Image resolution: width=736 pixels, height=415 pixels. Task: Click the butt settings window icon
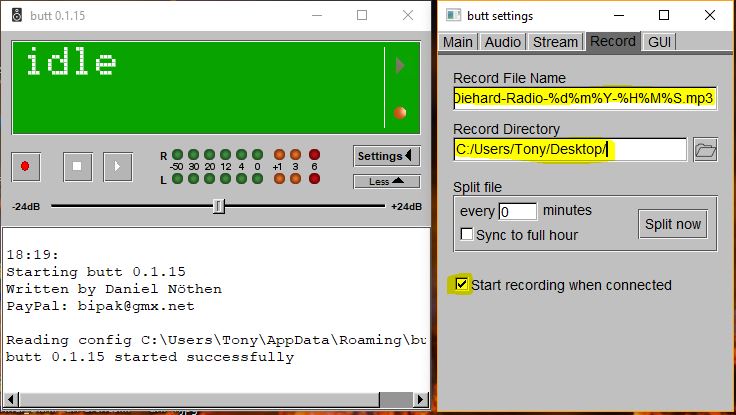(453, 15)
